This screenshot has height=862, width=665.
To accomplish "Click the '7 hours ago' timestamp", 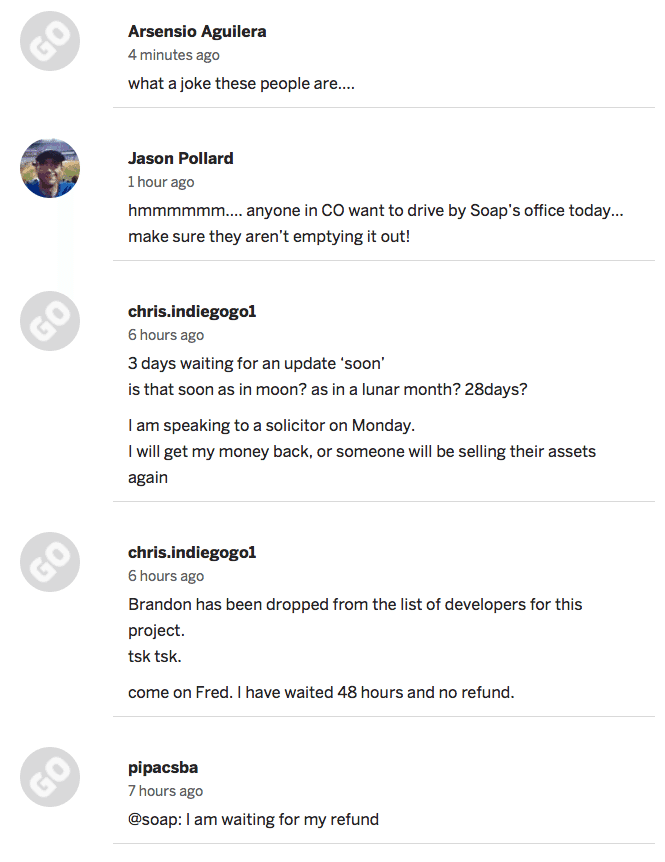I will tap(166, 791).
